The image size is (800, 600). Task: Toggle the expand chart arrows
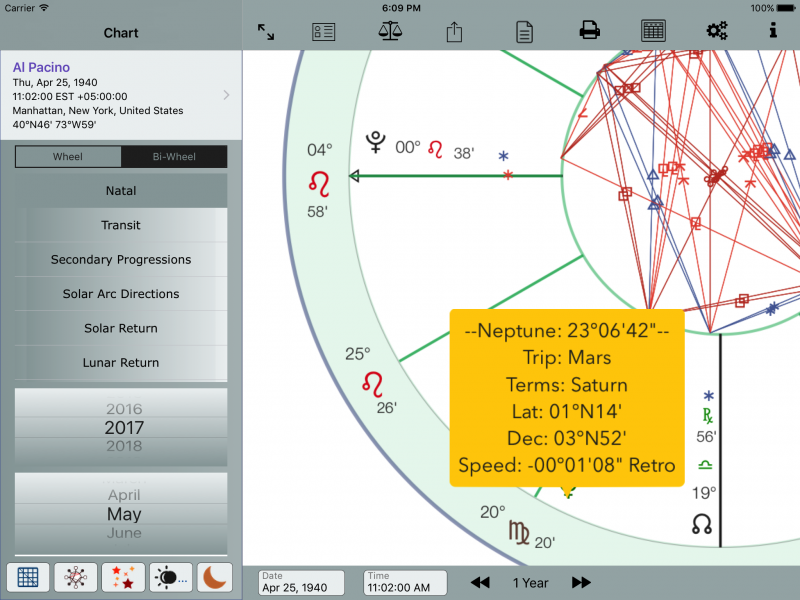[x=265, y=30]
